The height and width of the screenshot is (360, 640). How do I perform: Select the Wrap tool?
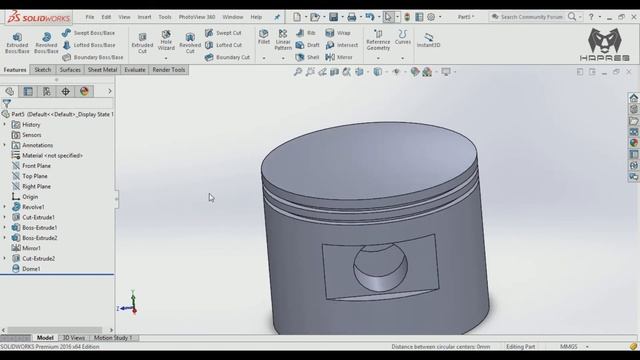click(x=338, y=33)
